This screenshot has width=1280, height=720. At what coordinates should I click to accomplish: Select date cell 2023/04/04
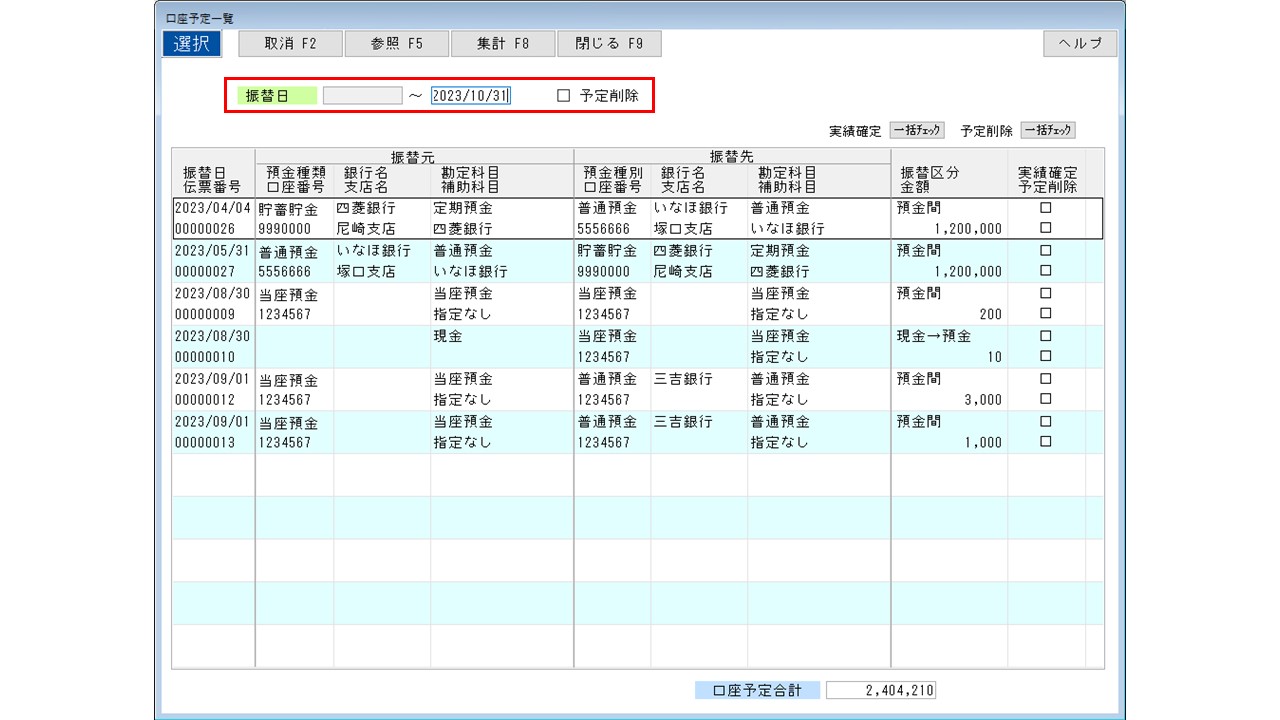(212, 208)
